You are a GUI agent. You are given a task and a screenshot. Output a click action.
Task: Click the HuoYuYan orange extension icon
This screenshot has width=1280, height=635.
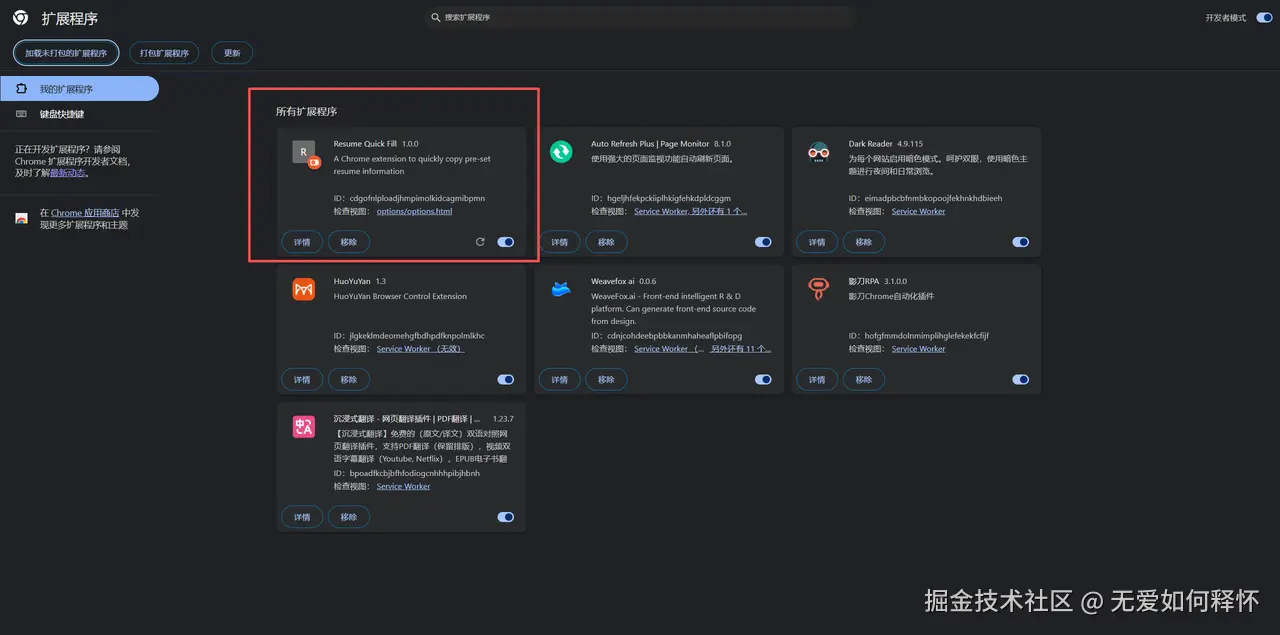tap(304, 289)
